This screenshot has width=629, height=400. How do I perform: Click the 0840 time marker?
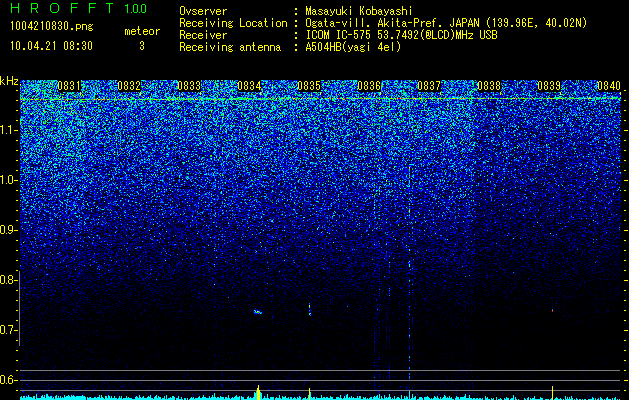point(609,86)
